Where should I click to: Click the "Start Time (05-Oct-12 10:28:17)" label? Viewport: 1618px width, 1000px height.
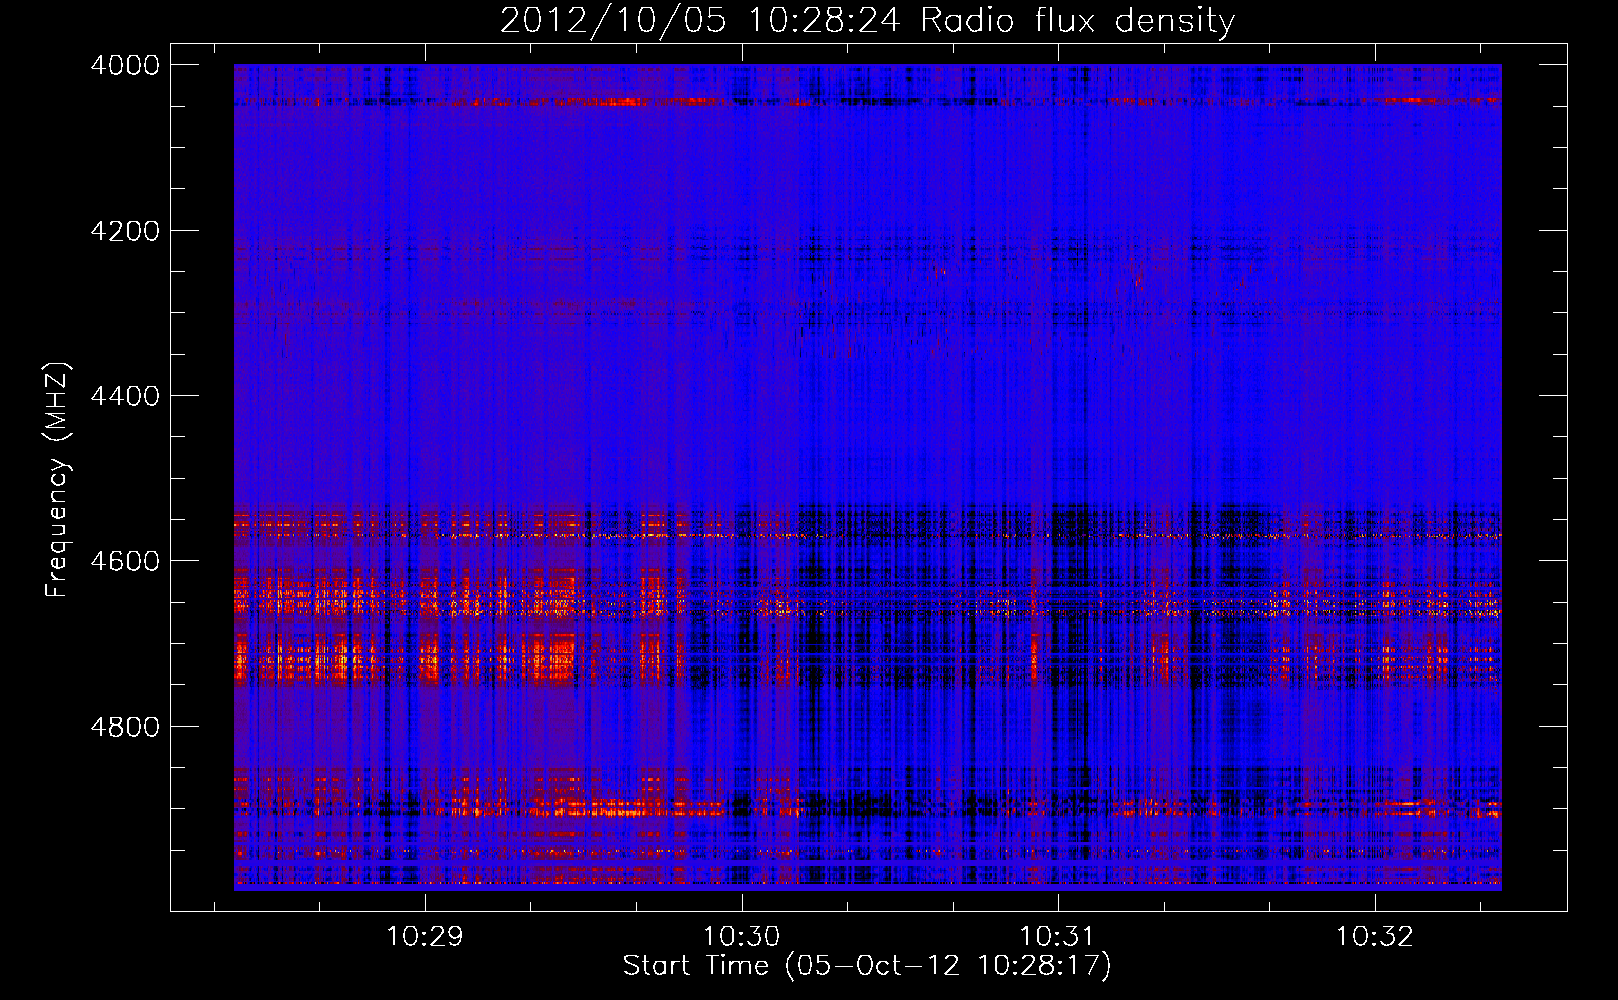(867, 966)
